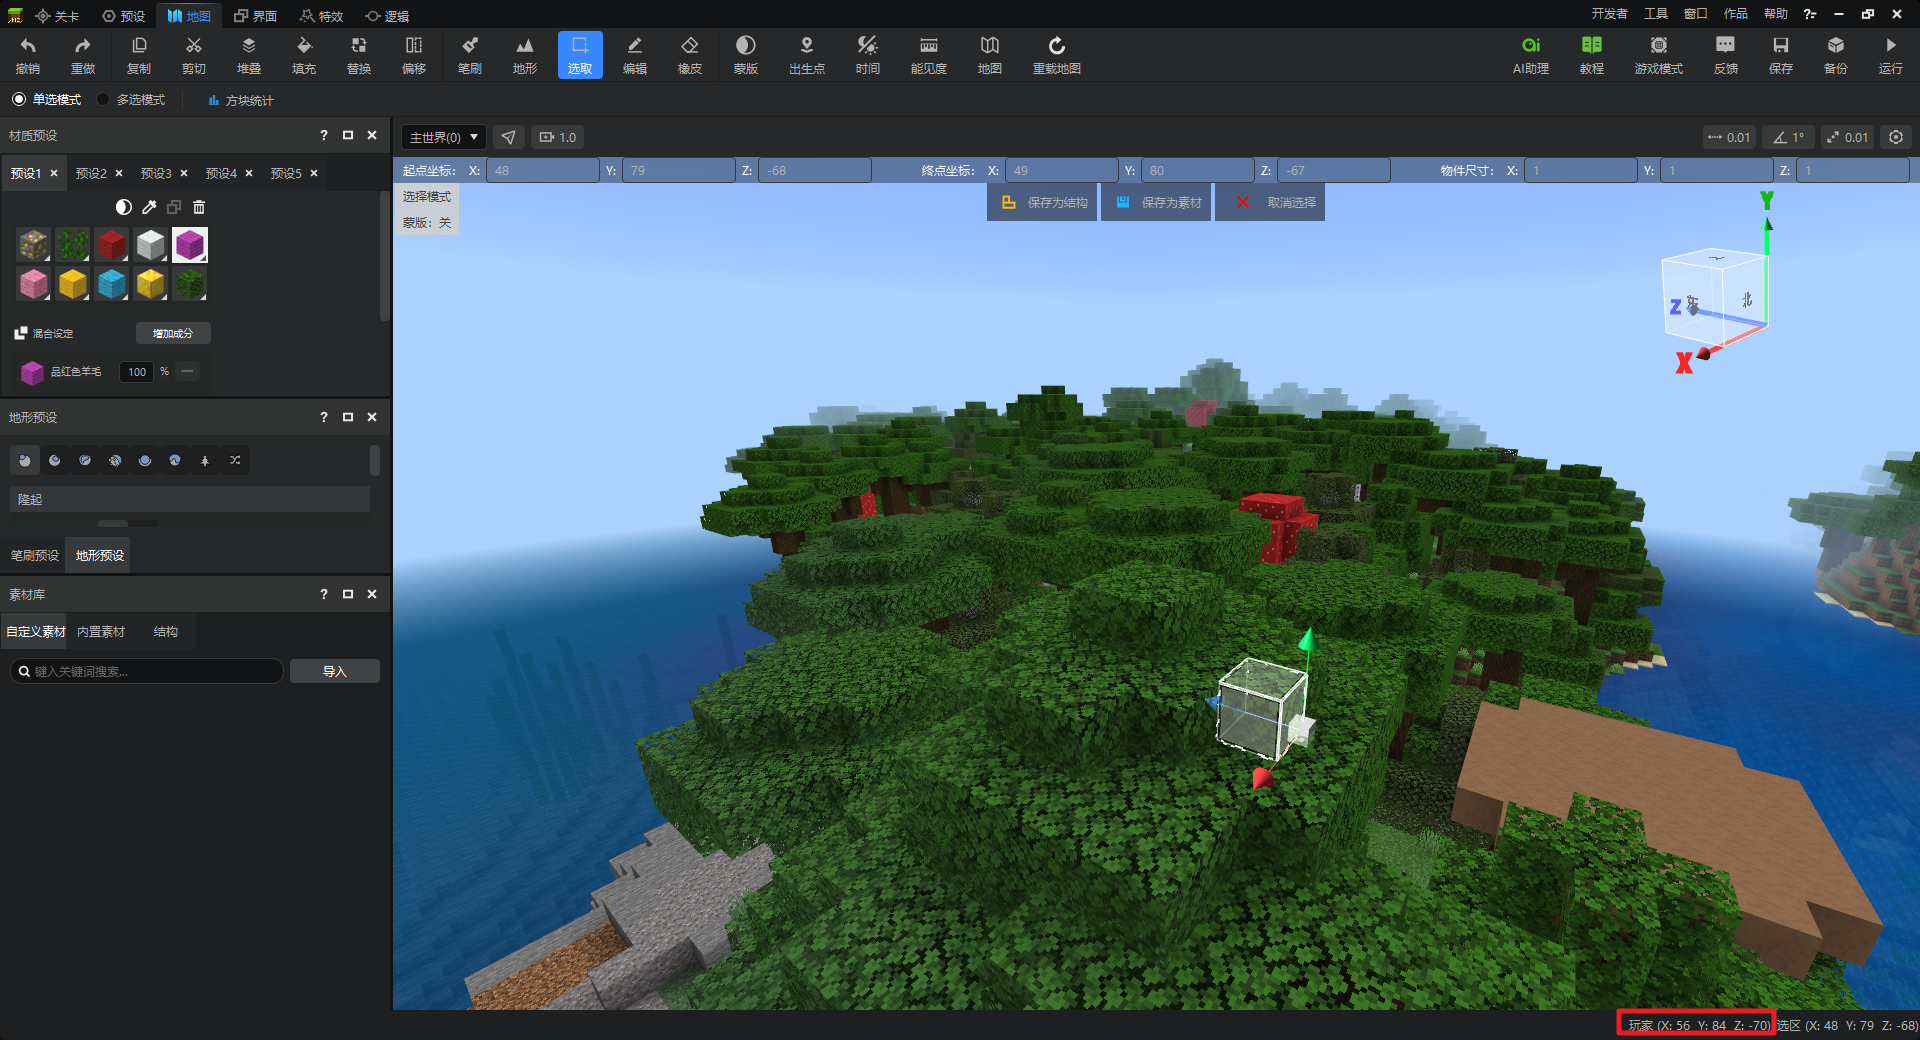Select the 填充 fill tool
Viewport: 1920px width, 1040px height.
(x=304, y=55)
